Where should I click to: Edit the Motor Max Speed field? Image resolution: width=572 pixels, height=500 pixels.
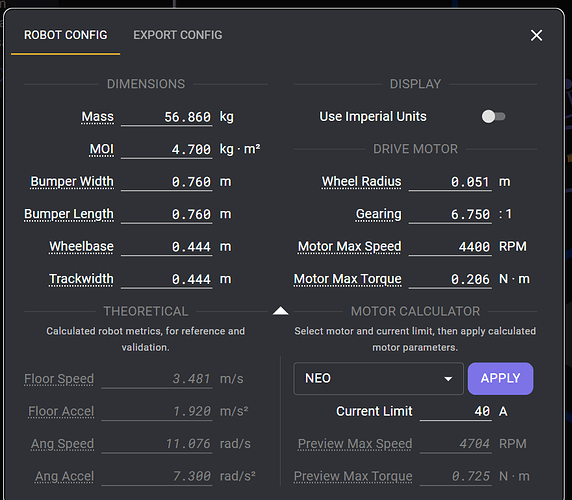pyautogui.click(x=450, y=247)
